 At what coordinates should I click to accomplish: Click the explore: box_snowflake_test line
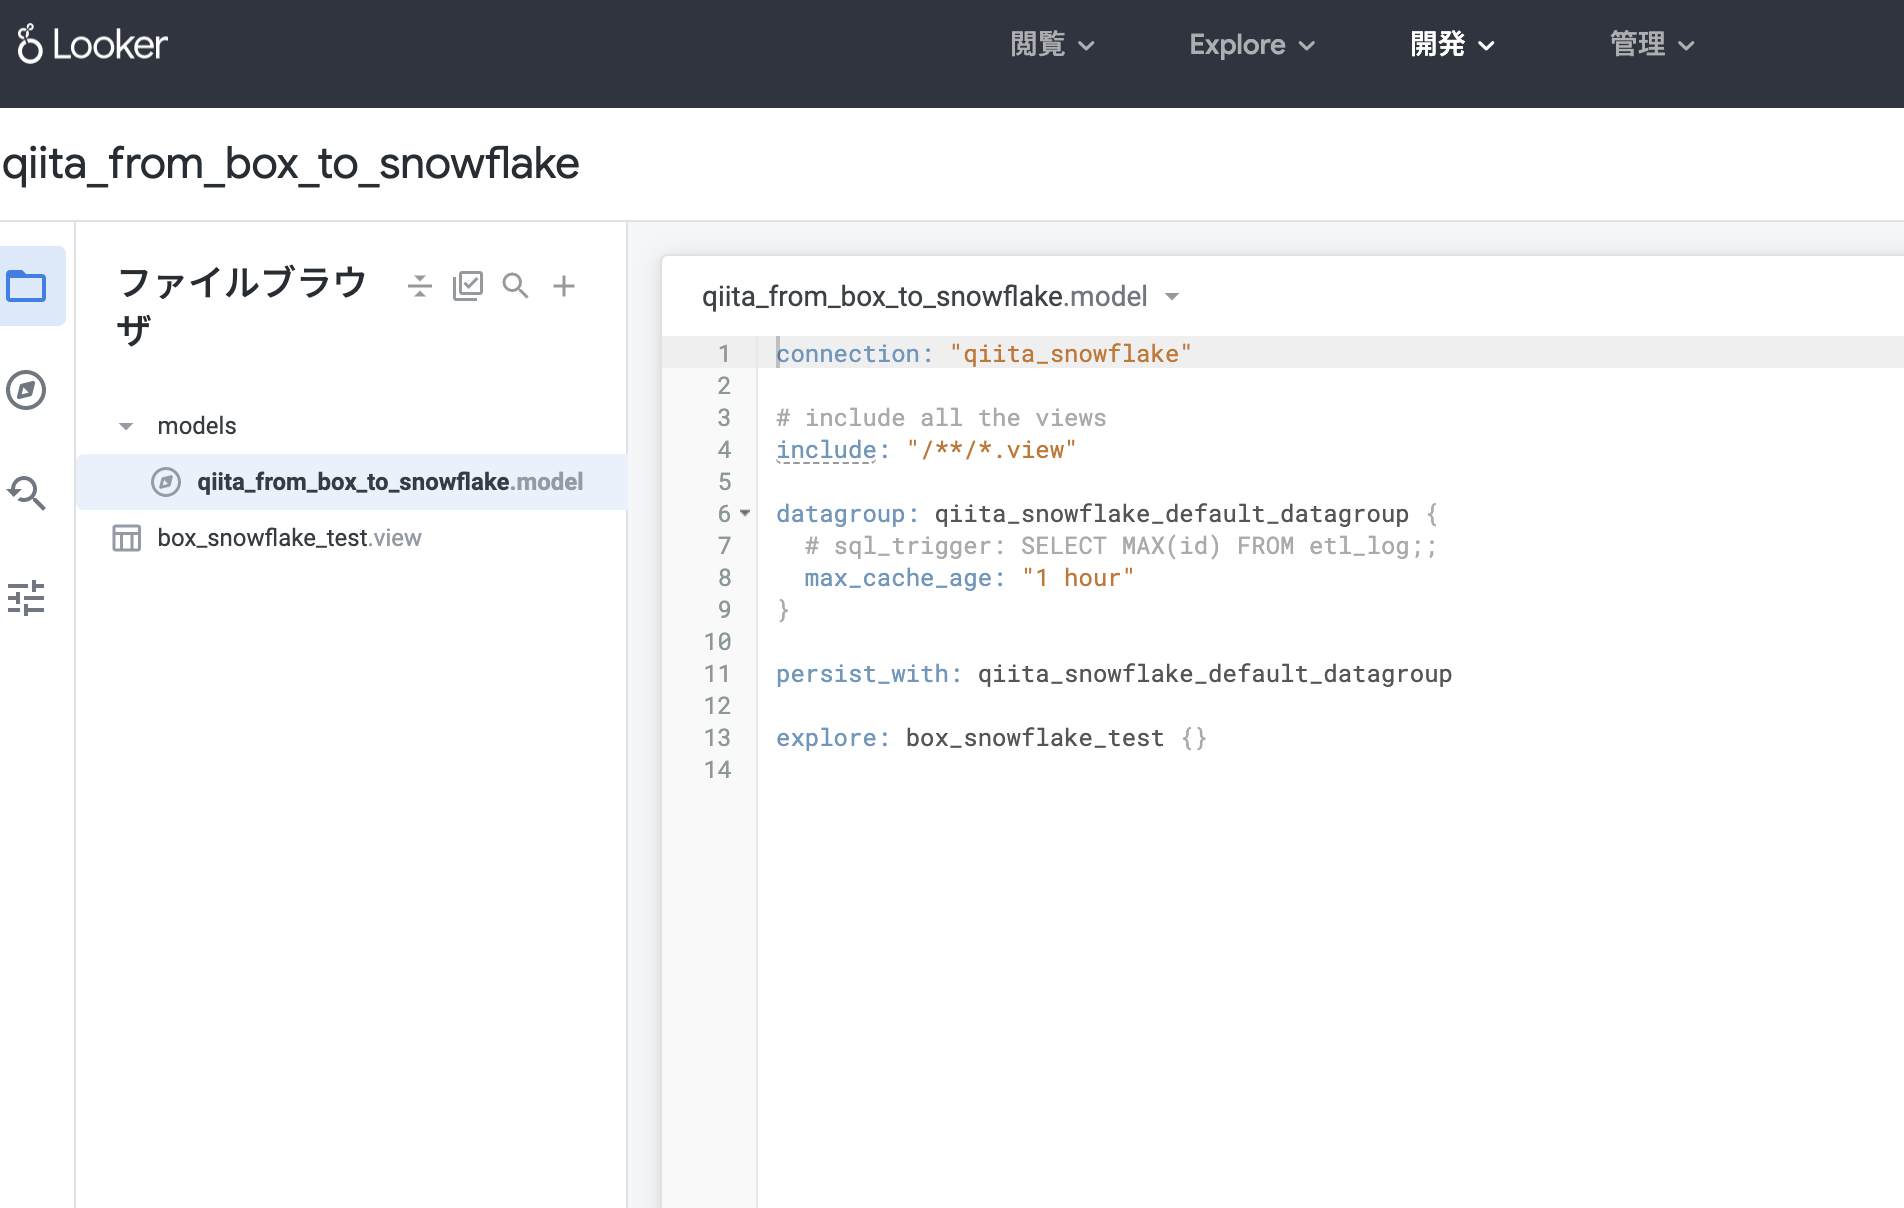tap(992, 738)
